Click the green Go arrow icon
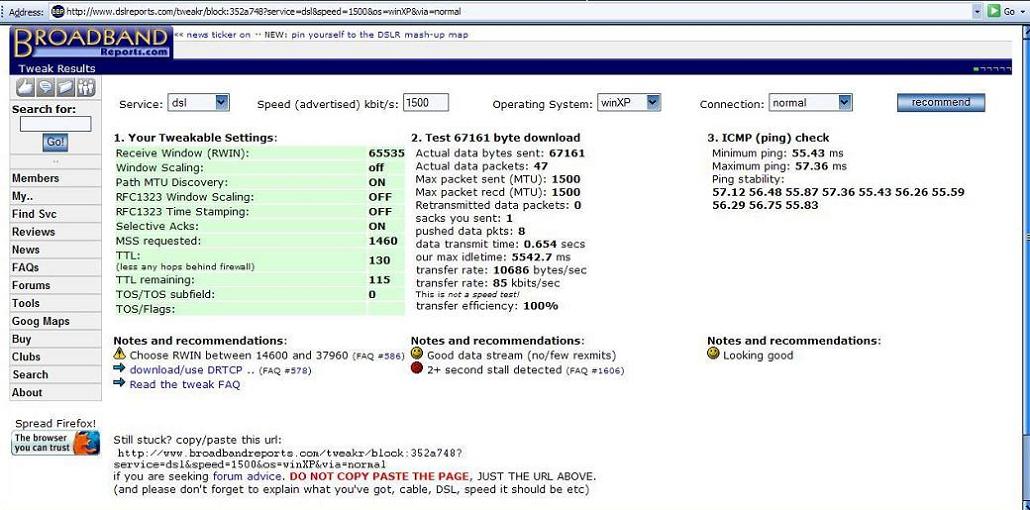Image resolution: width=1030 pixels, height=510 pixels. click(994, 11)
